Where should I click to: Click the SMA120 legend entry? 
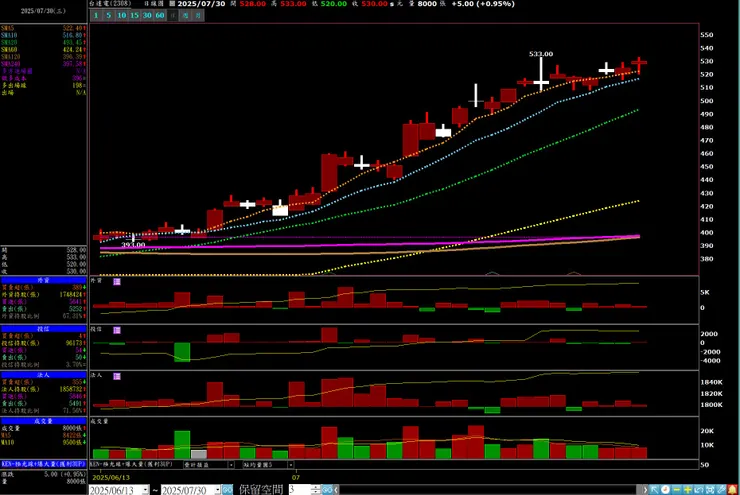[x=43, y=57]
